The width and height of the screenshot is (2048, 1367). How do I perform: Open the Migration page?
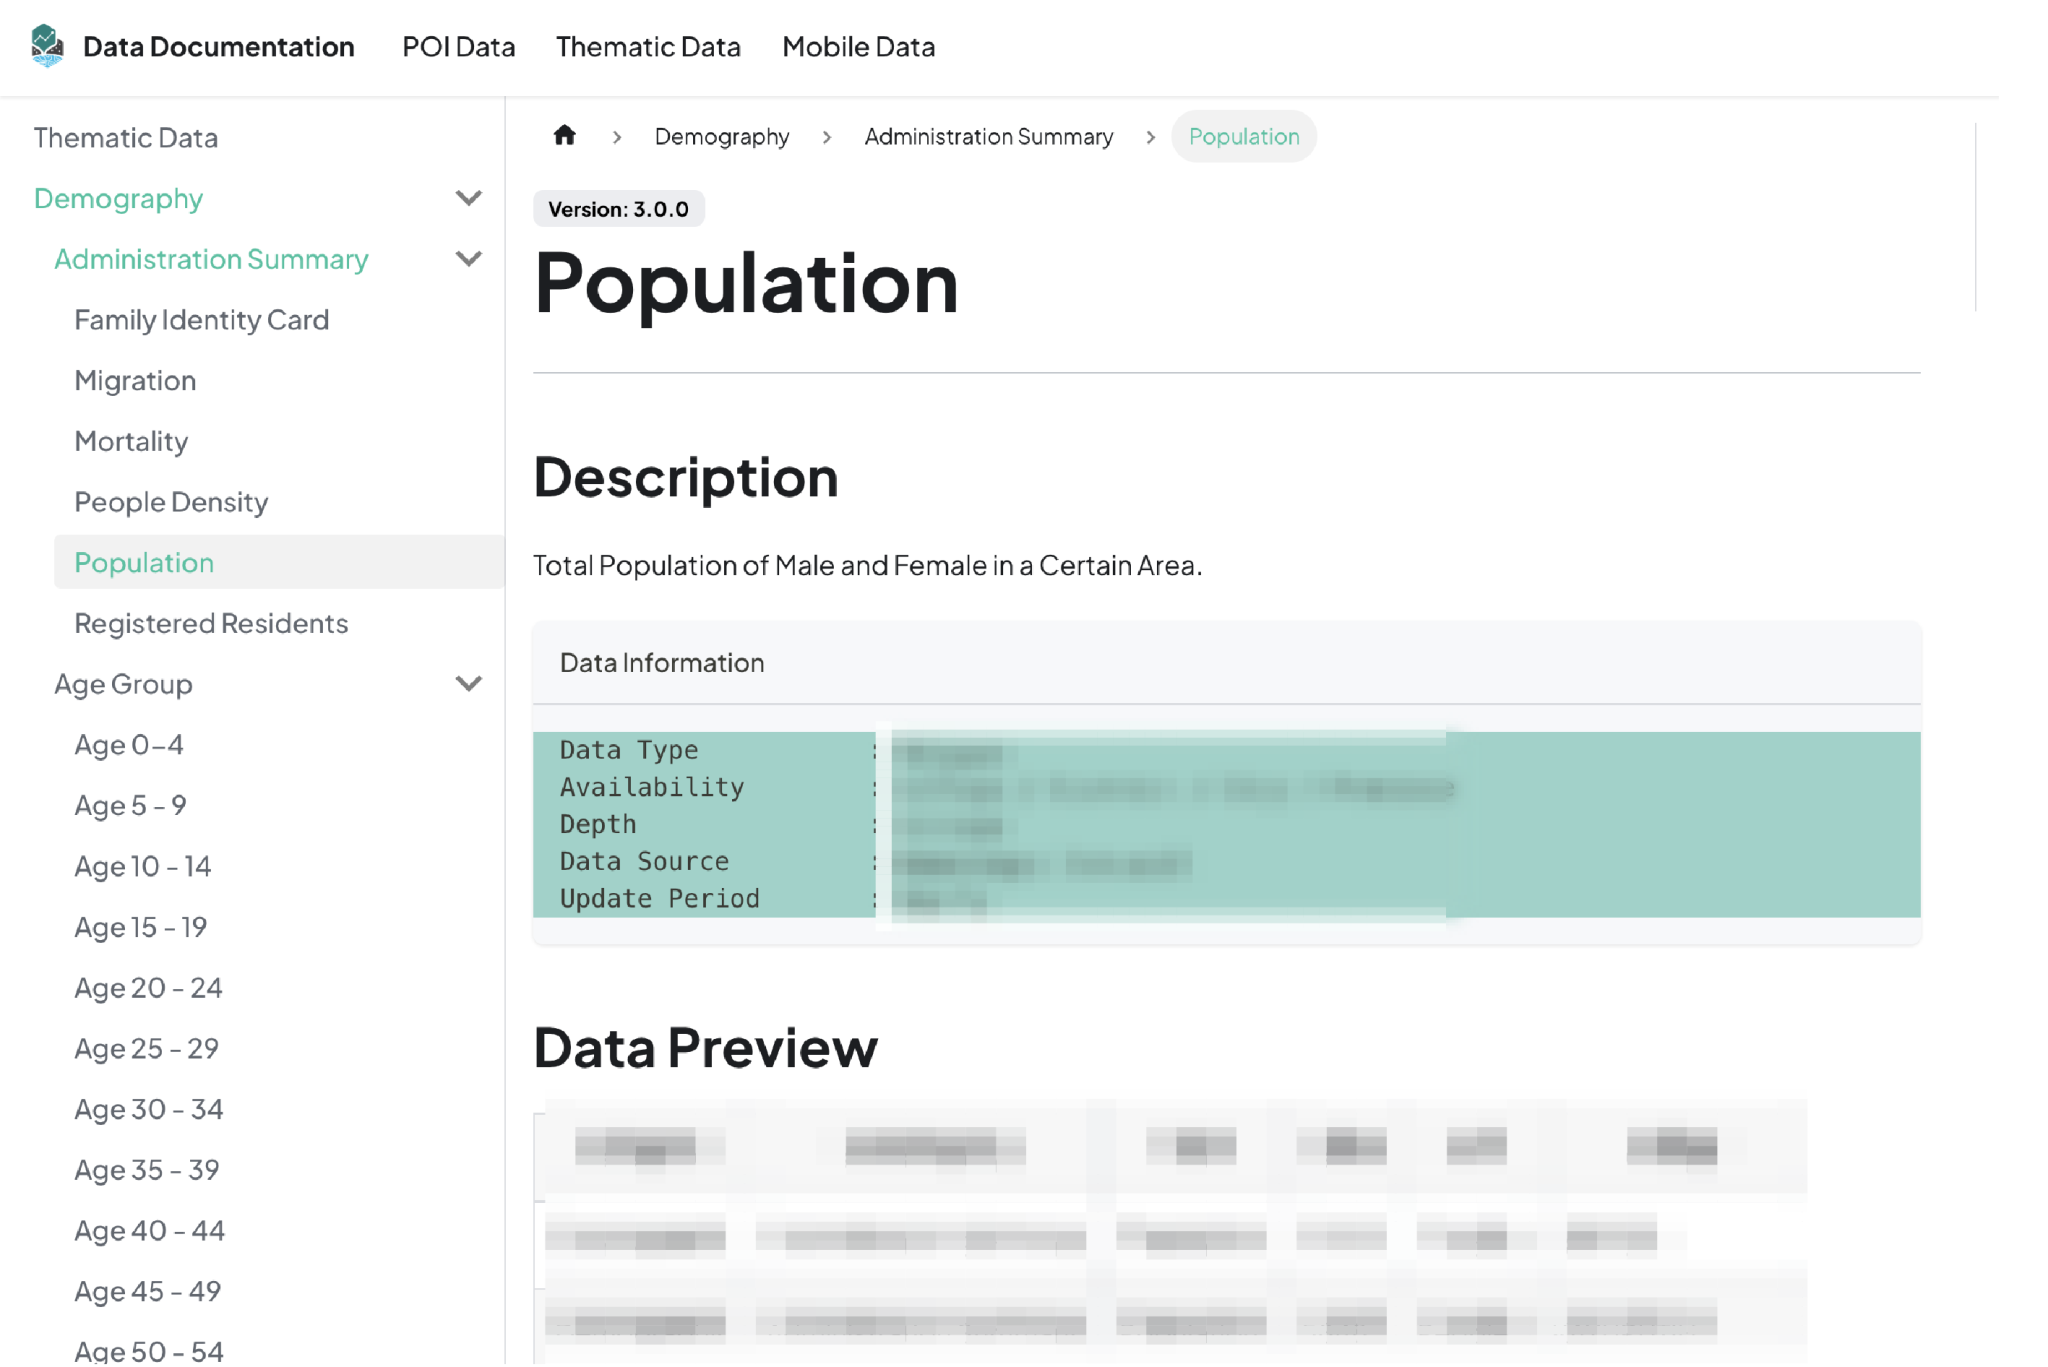[135, 381]
